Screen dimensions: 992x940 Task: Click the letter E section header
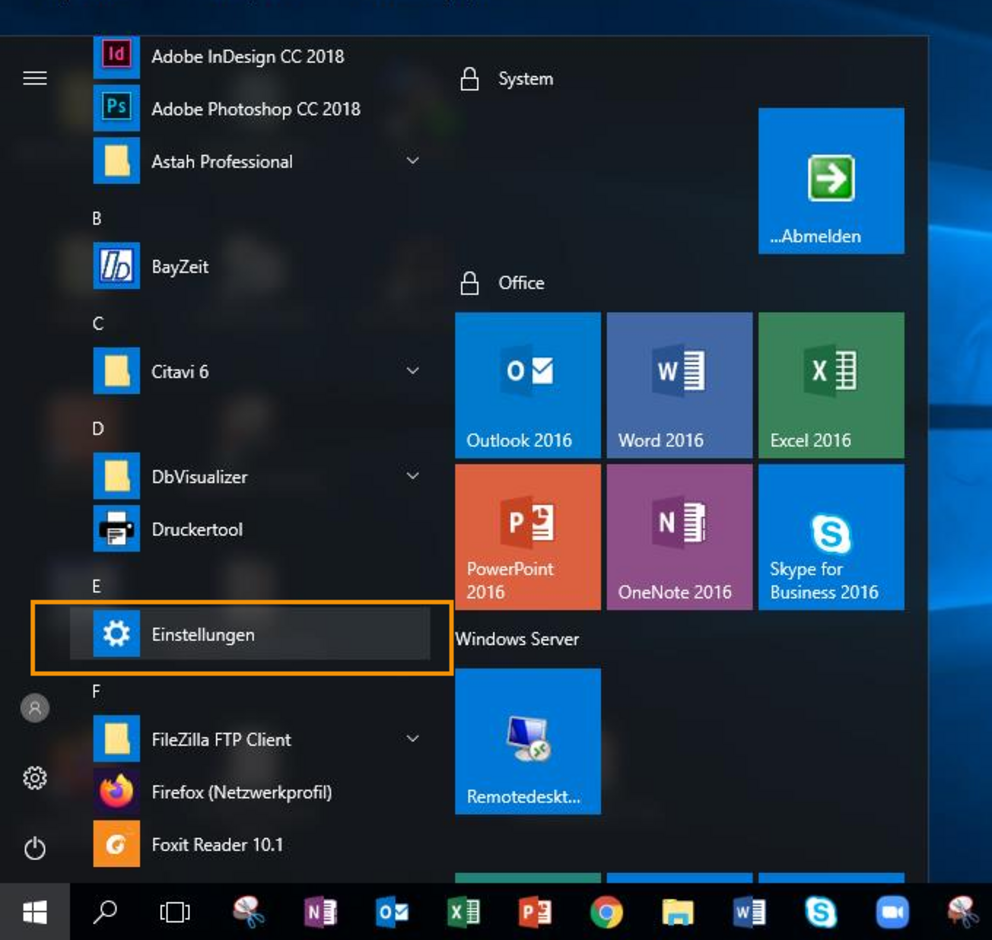[x=96, y=586]
